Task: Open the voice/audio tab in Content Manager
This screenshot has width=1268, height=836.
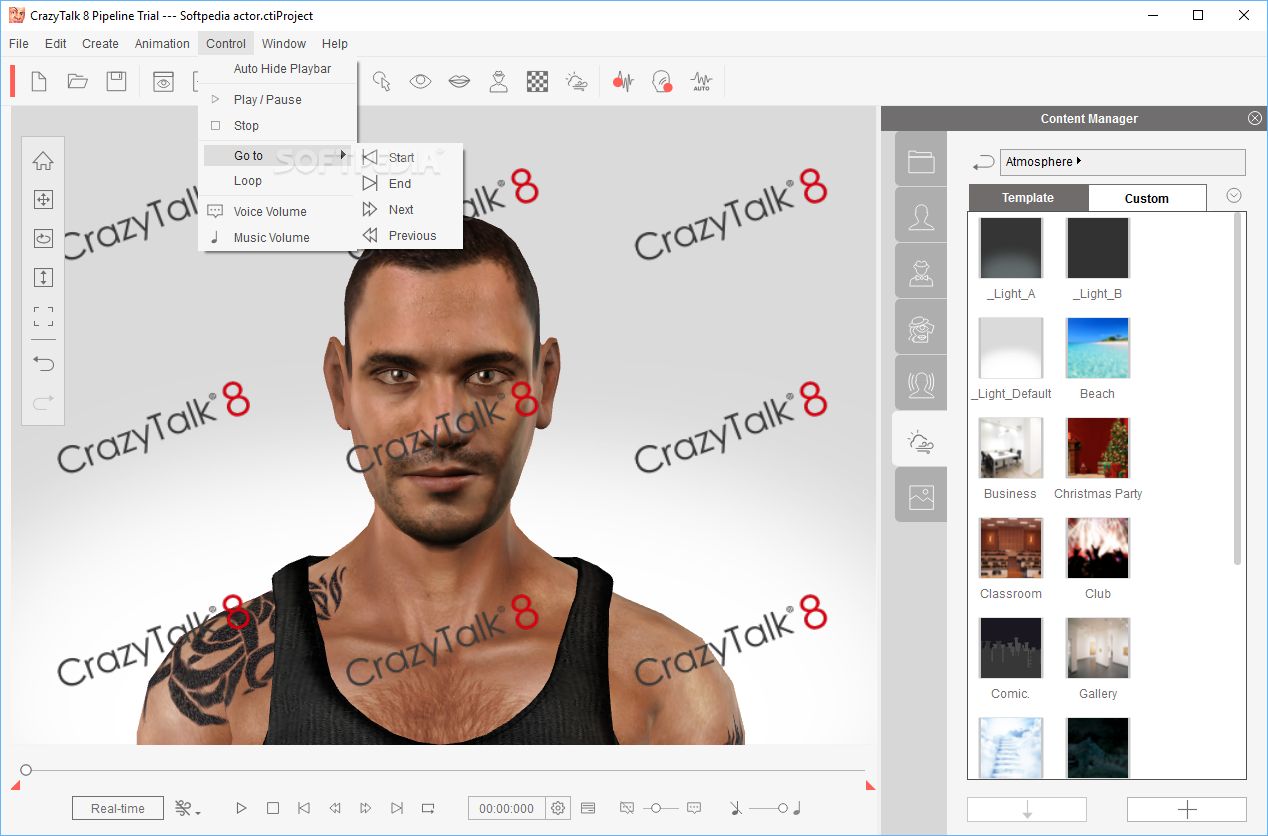Action: pos(921,385)
